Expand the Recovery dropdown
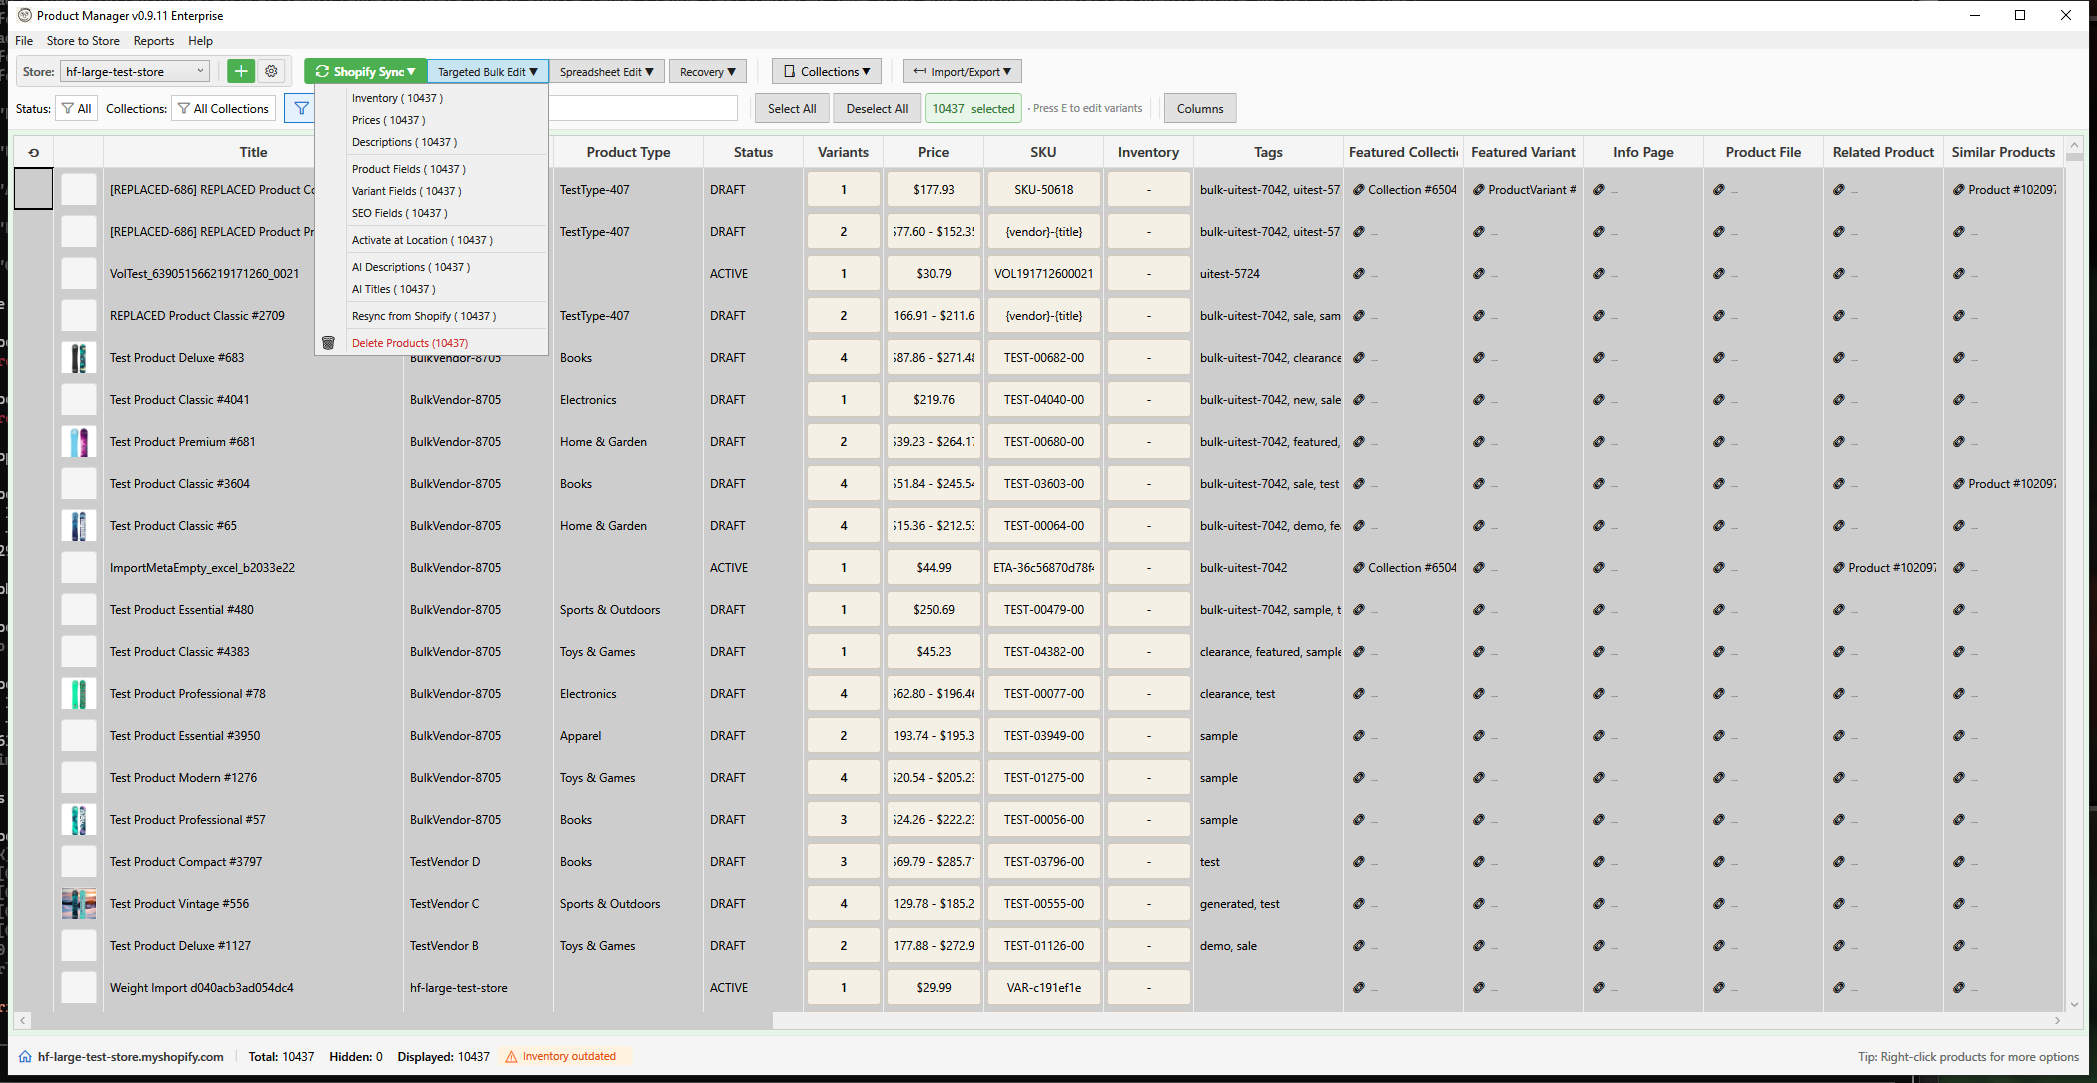 pyautogui.click(x=707, y=70)
